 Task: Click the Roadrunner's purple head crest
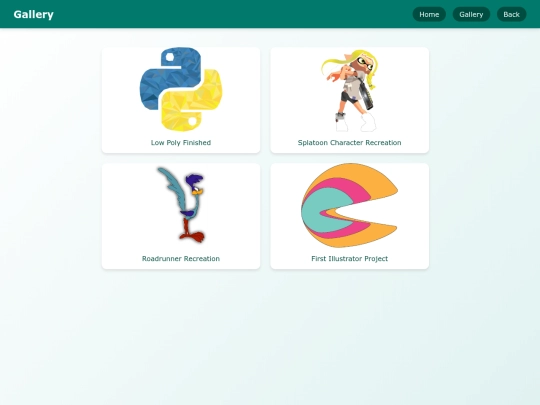194,180
